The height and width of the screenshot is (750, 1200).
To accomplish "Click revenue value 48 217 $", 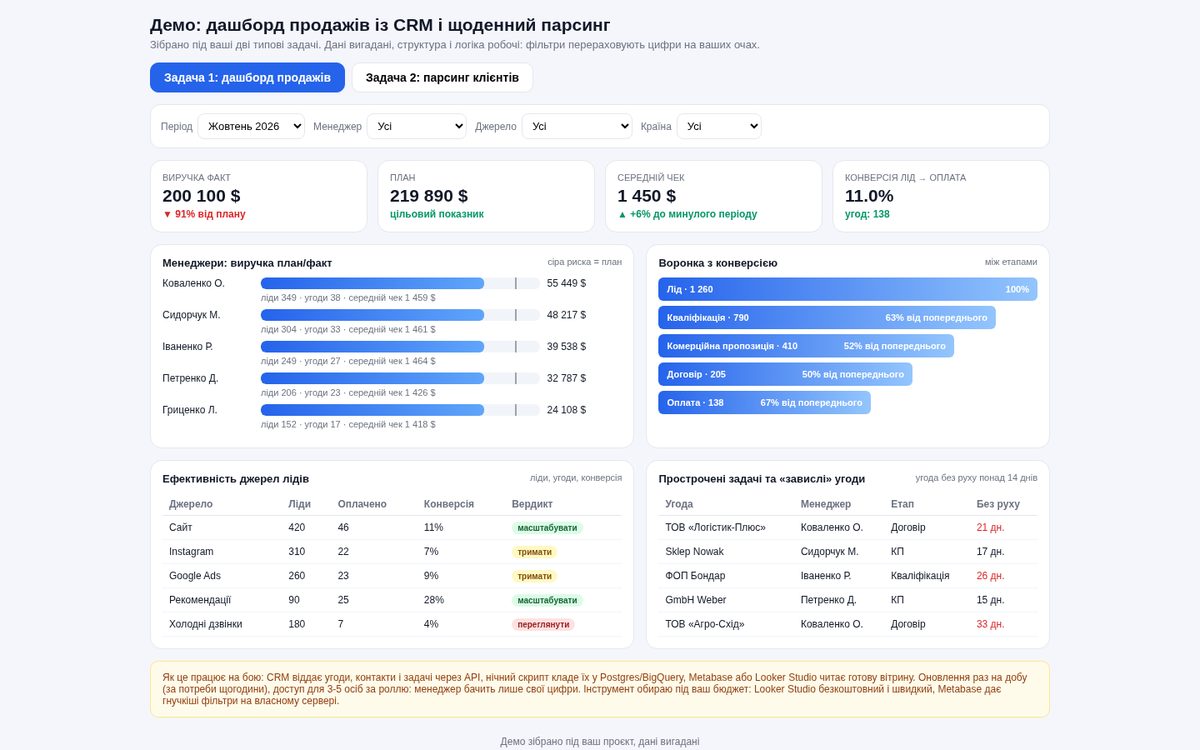I will tap(566, 315).
